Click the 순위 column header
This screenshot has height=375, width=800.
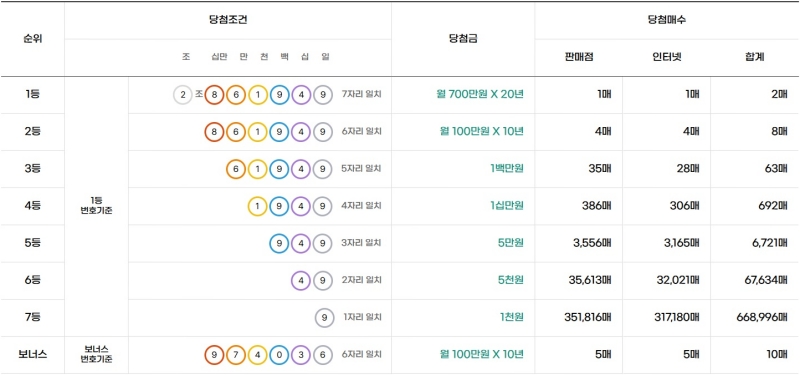pos(32,39)
